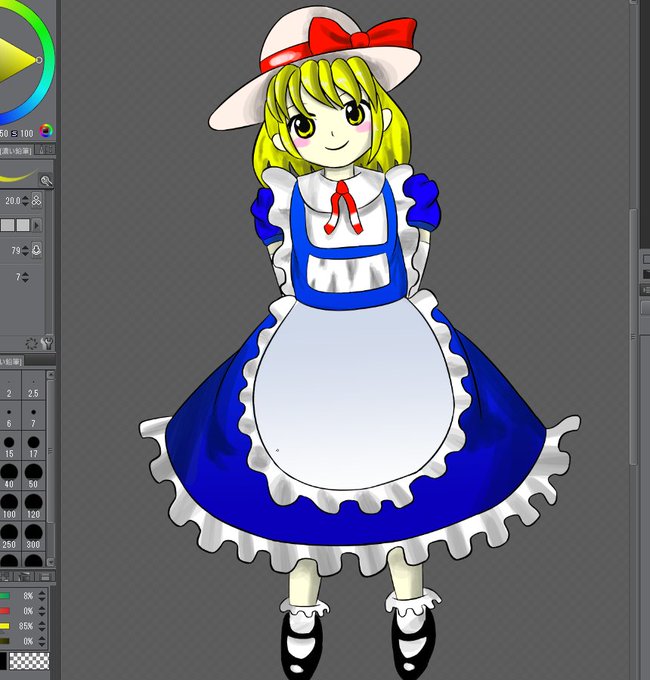Click brush size list scroll-down arrow
The image size is (650, 680).
click(x=51, y=562)
